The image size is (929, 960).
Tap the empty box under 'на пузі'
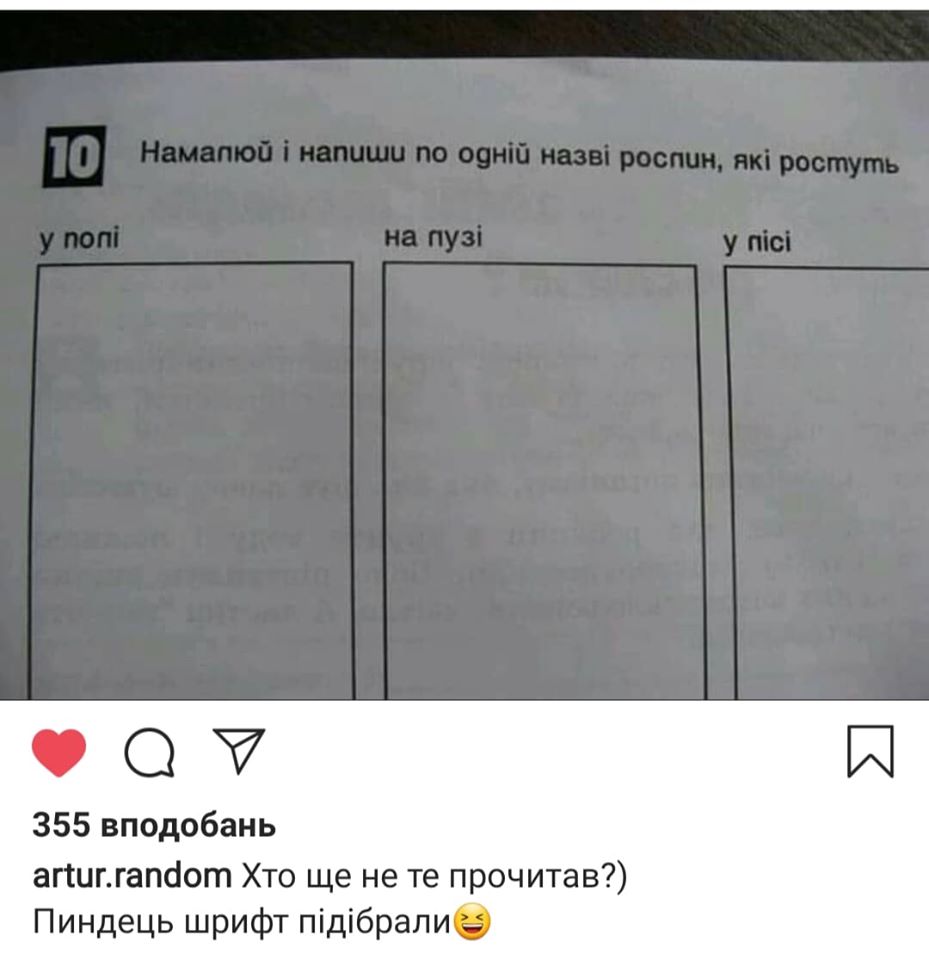(544, 481)
